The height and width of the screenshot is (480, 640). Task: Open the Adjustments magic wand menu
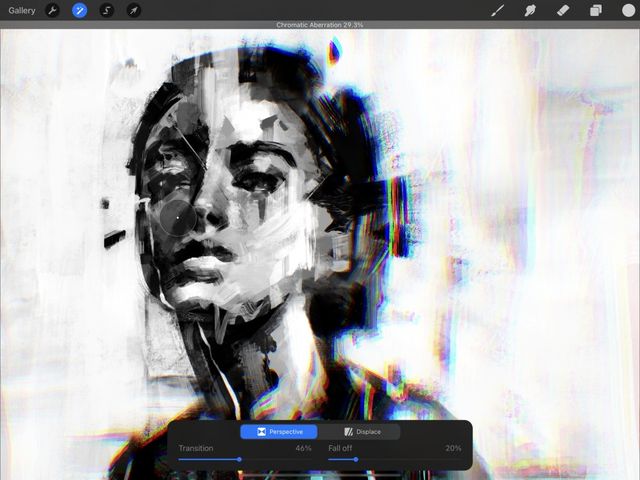coord(80,11)
